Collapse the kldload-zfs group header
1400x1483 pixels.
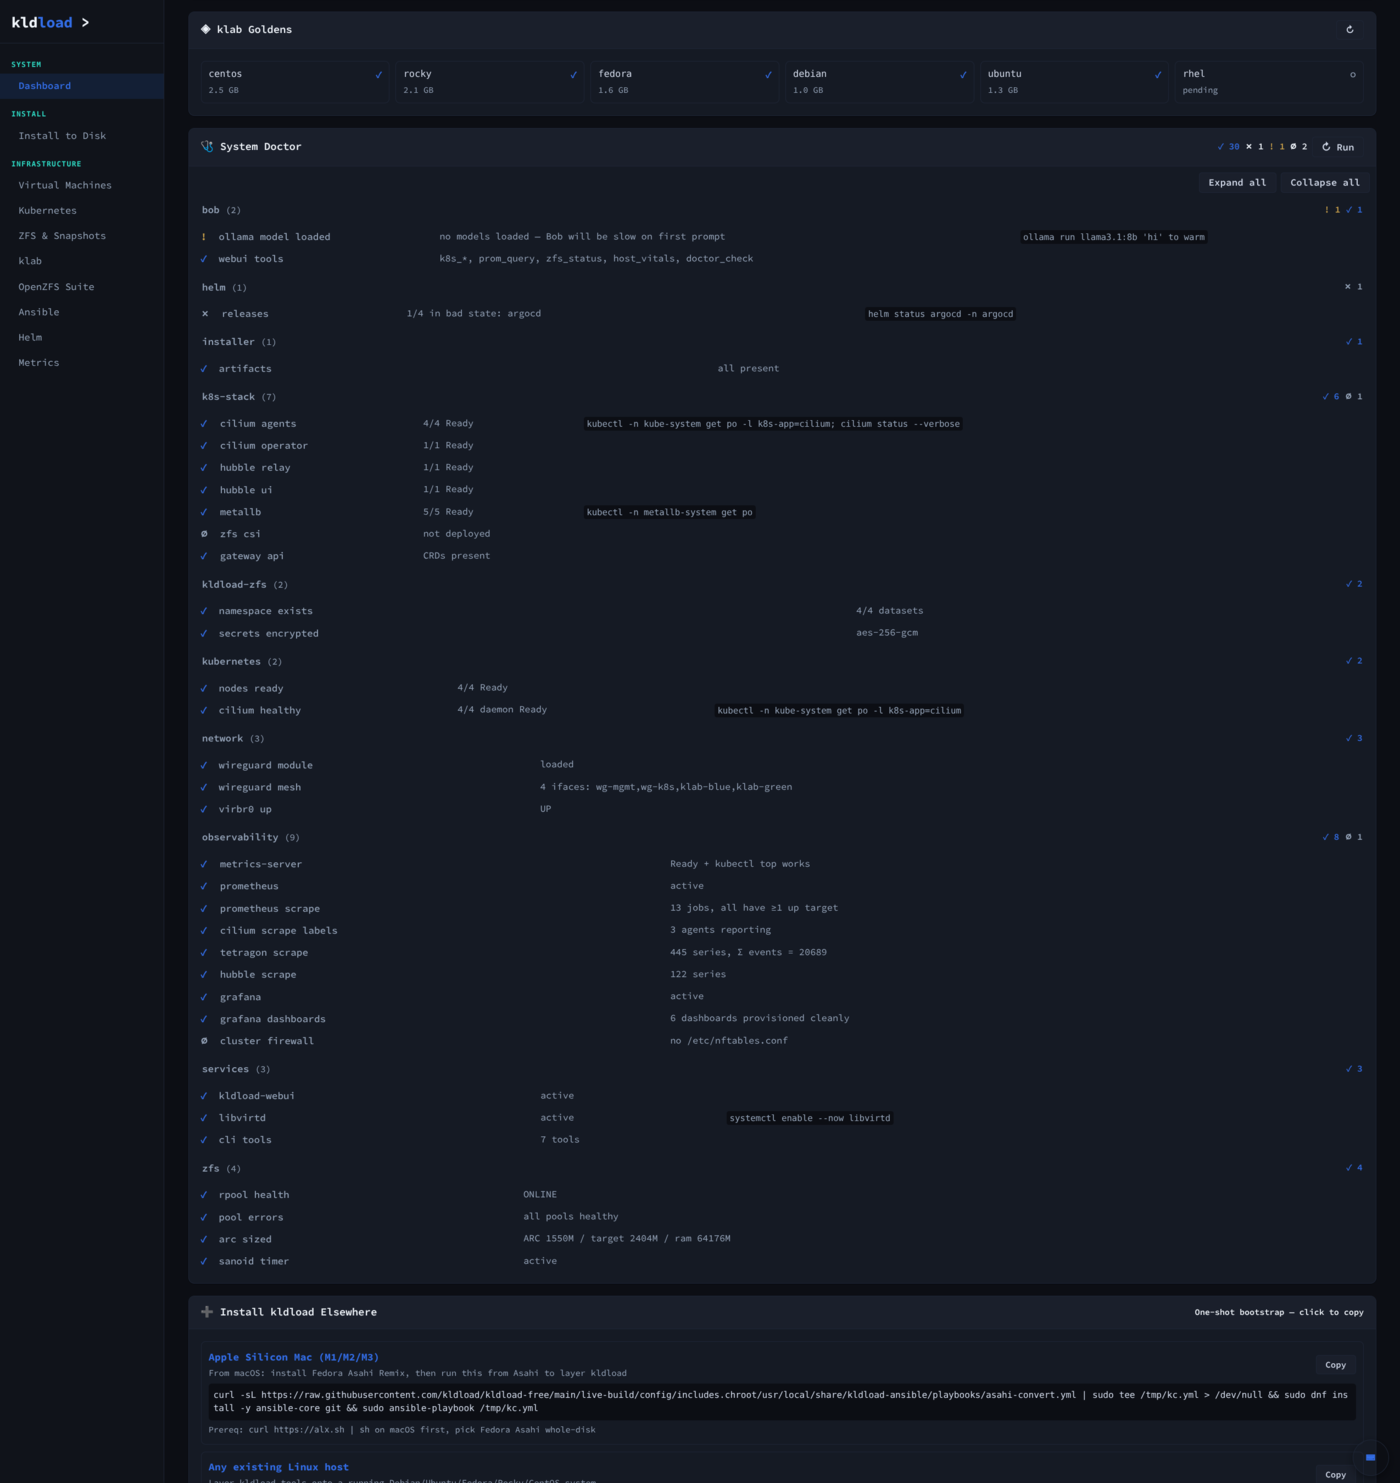point(782,584)
